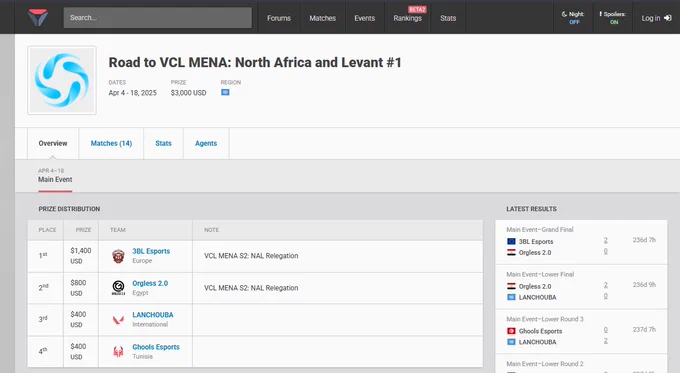This screenshot has width=680, height=373.
Task: Switch to the Matches (14) tab
Action: pos(111,144)
